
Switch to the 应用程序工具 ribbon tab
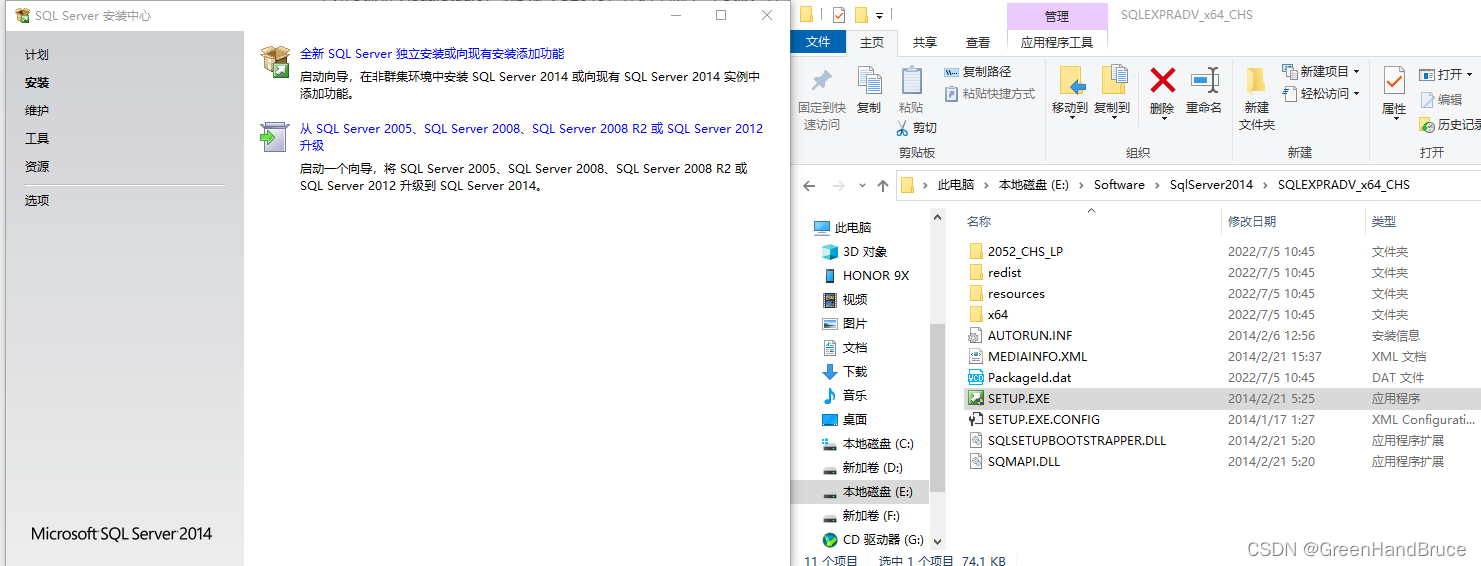click(1057, 42)
